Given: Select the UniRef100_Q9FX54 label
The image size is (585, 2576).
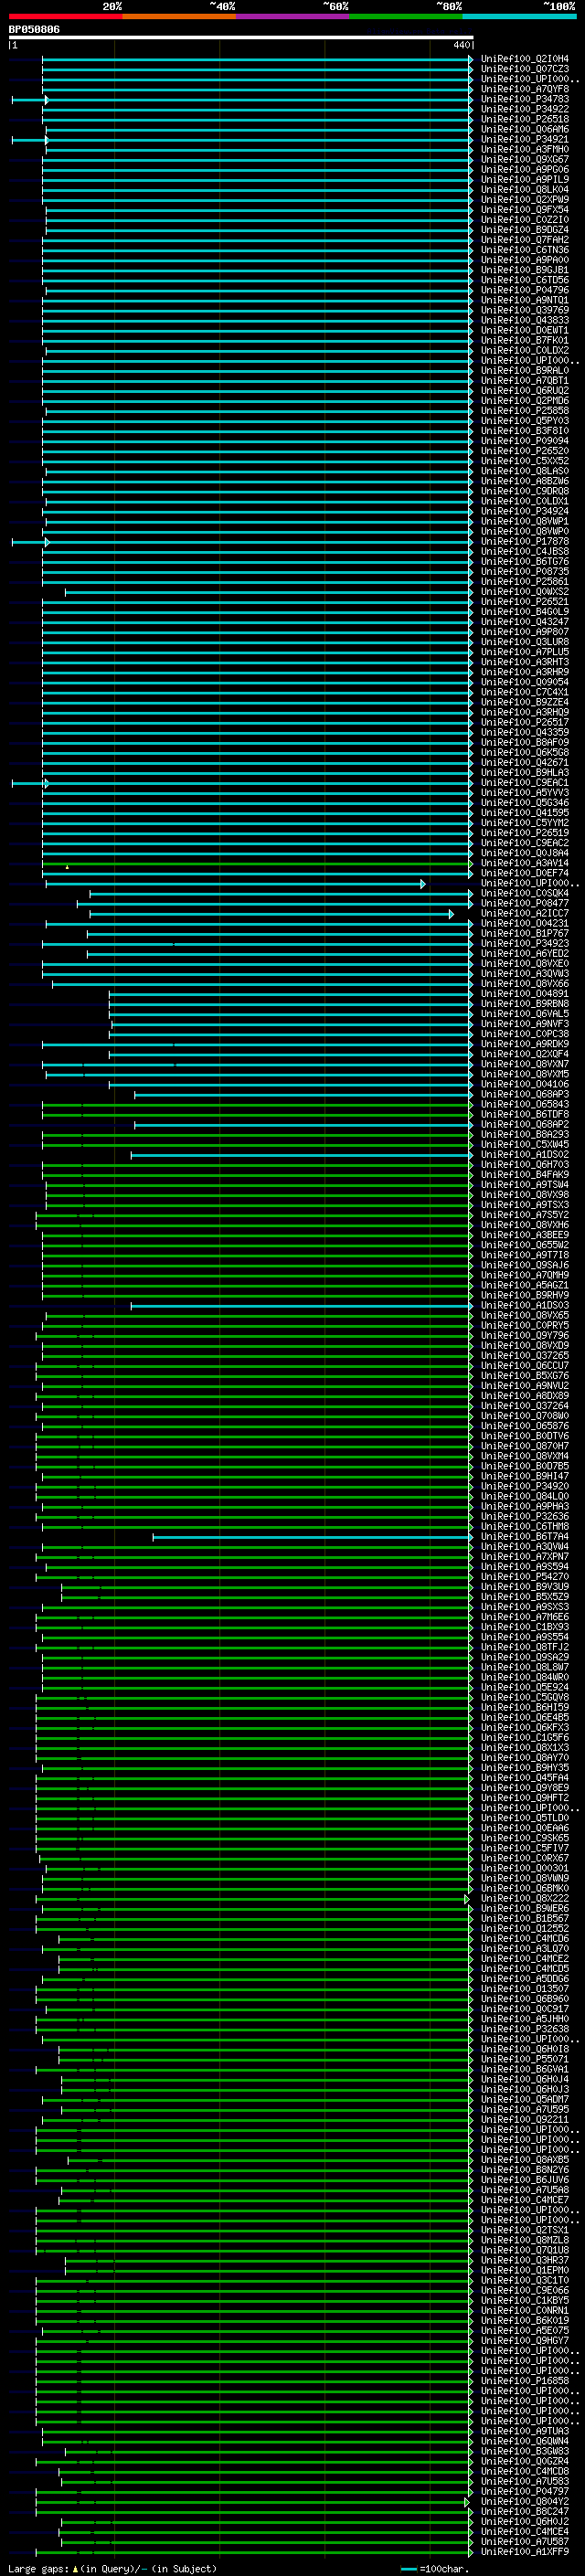Looking at the screenshot, I should (x=525, y=210).
